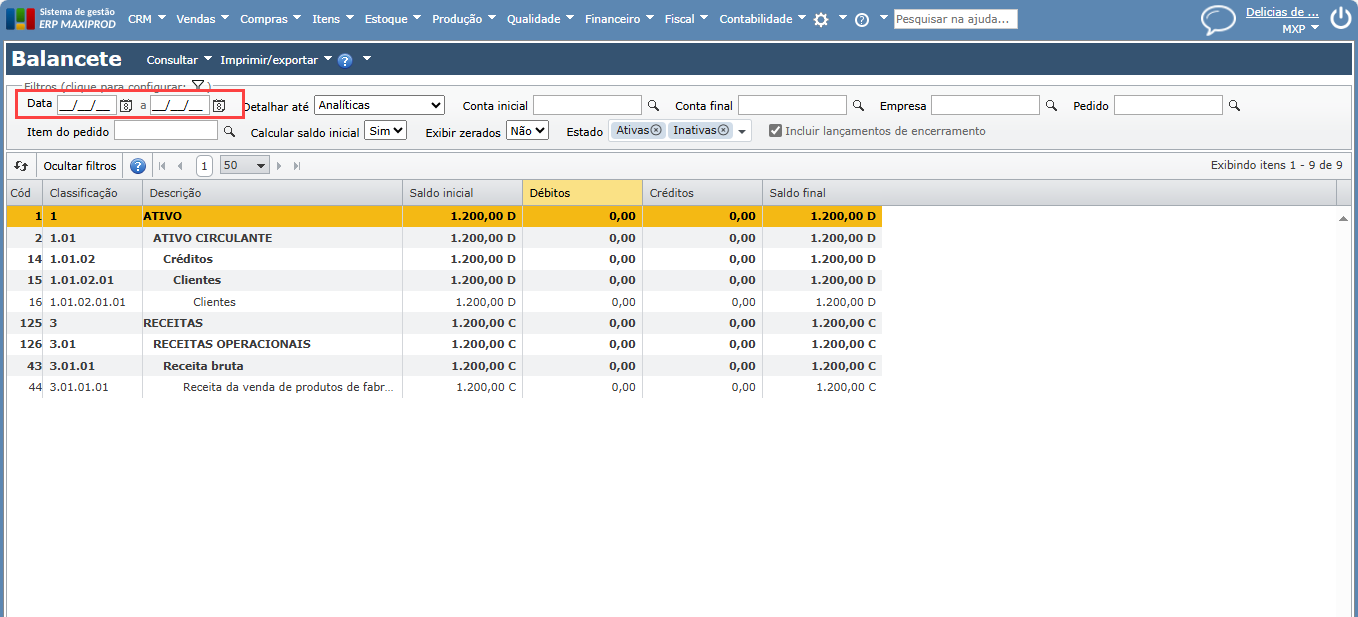Click the Conta inicial search magnifier

[653, 105]
